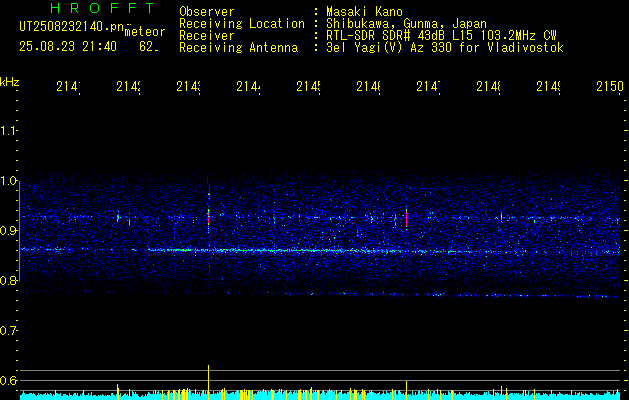Image resolution: width=629 pixels, height=400 pixels.
Task: Select the 3el Yagi(V) Az 330 for Vladivostok text
Action: point(445,48)
